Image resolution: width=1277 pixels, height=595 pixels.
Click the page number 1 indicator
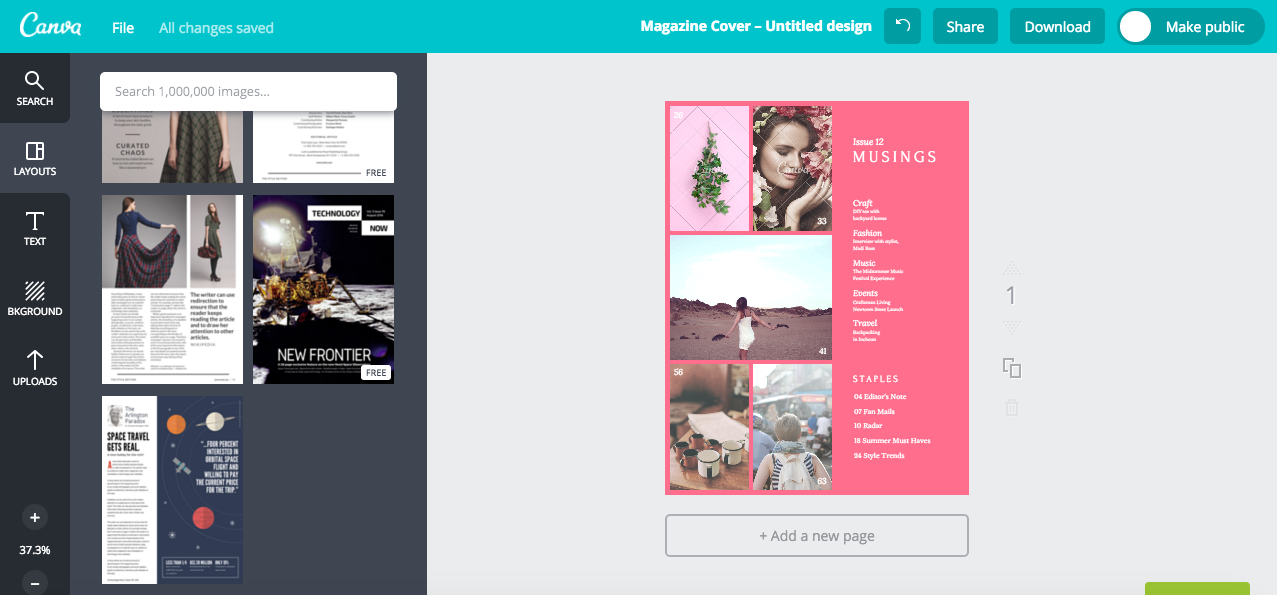pos(1012,296)
